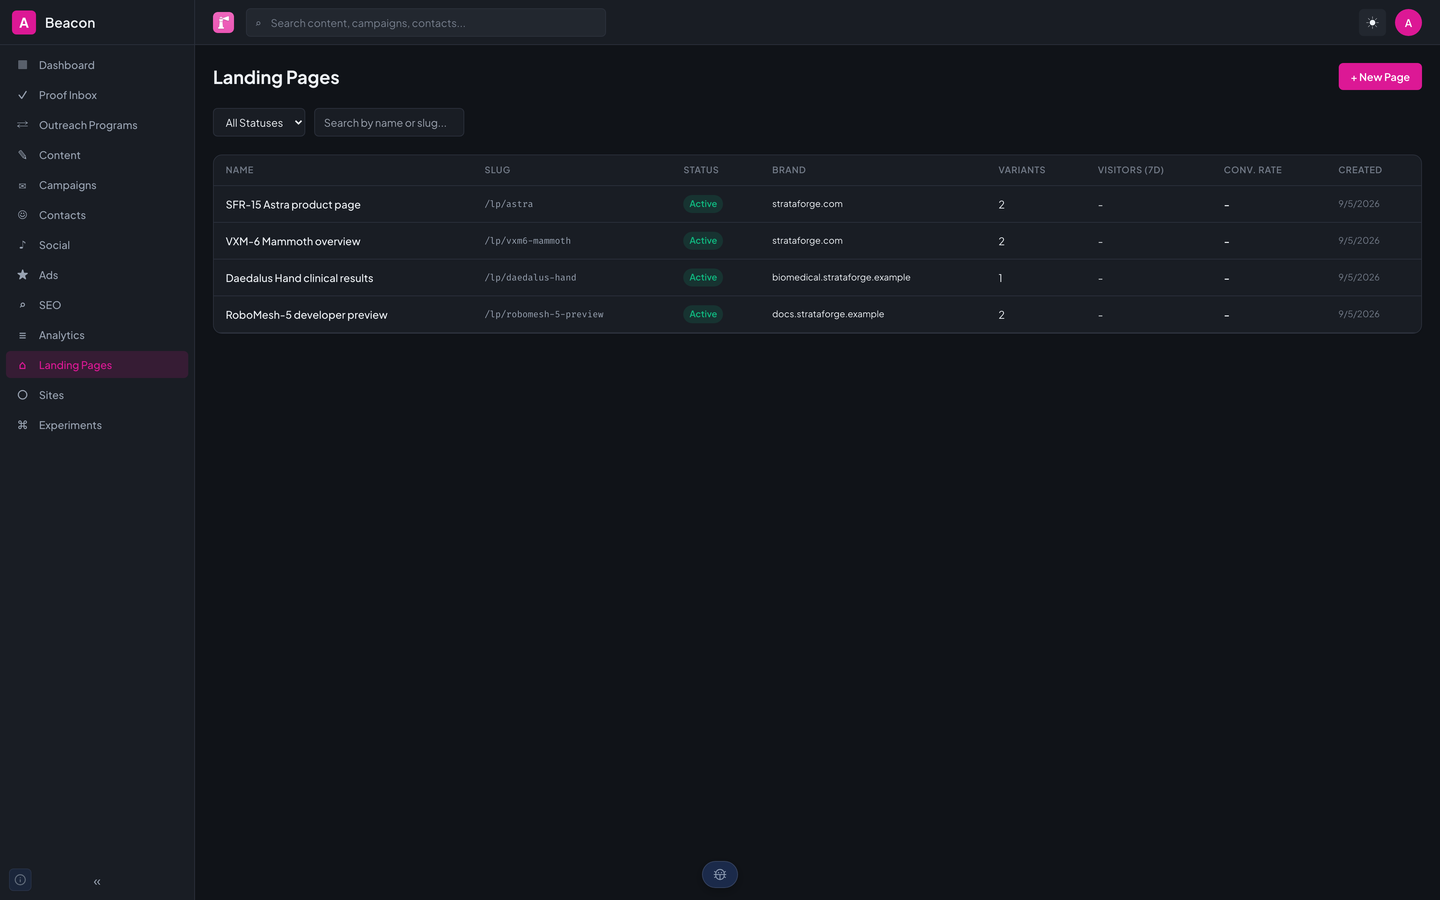Click the VISITORS (7D) column header

pos(1131,170)
